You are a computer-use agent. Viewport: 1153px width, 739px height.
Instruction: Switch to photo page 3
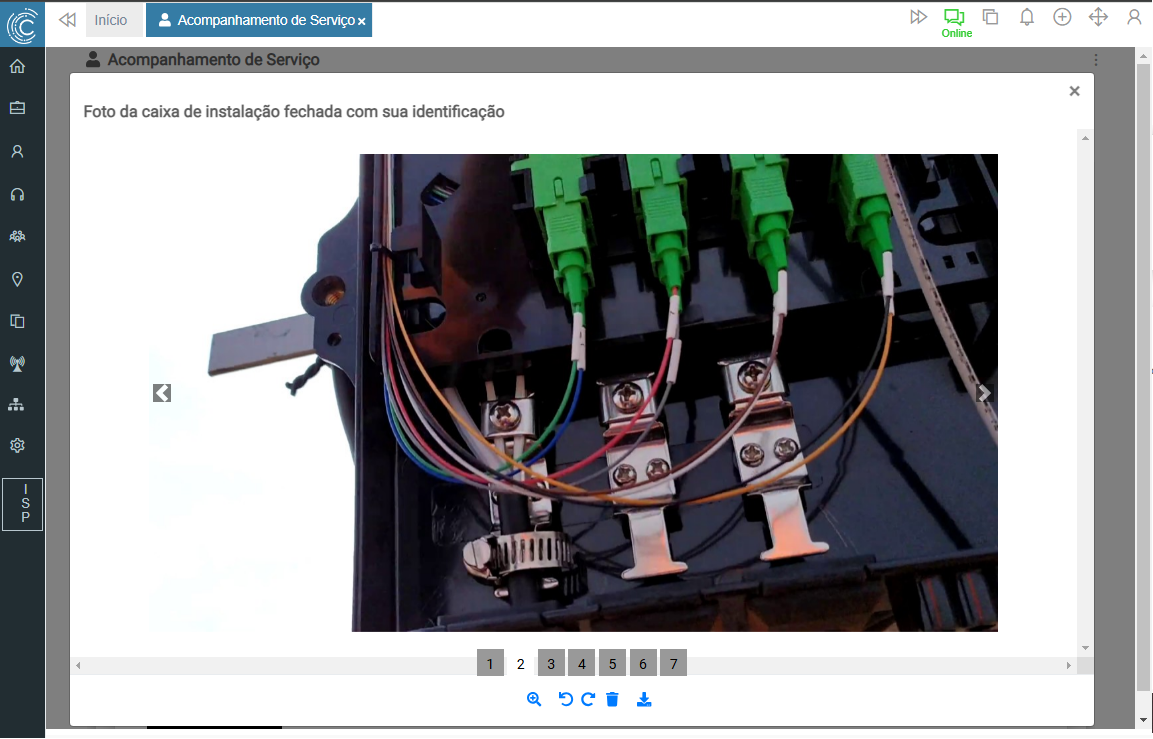coord(551,664)
